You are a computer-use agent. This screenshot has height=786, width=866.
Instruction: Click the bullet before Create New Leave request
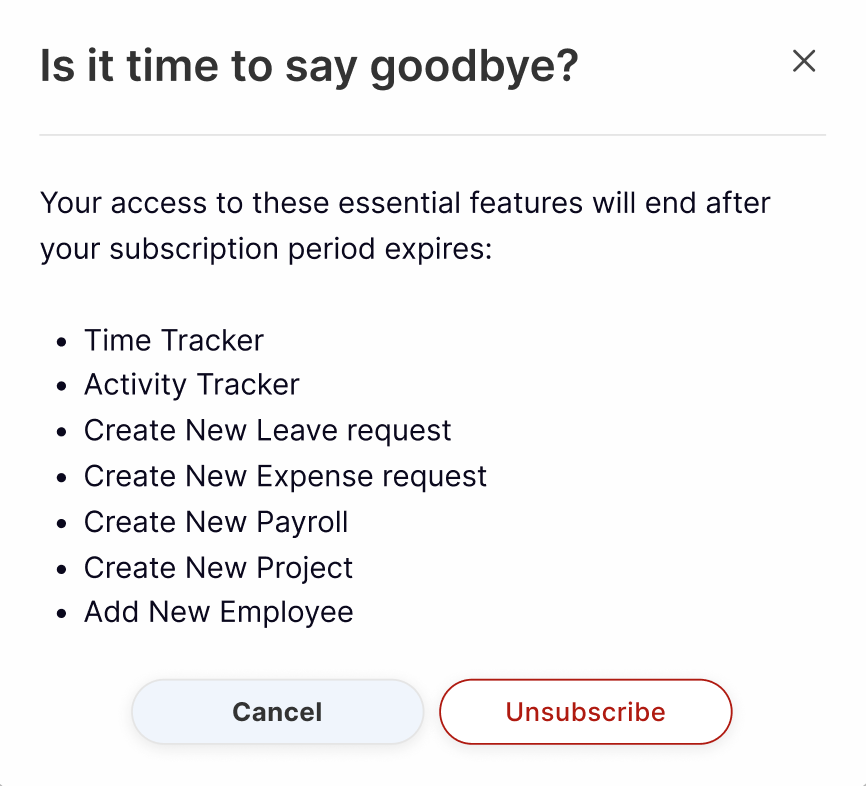pos(63,433)
